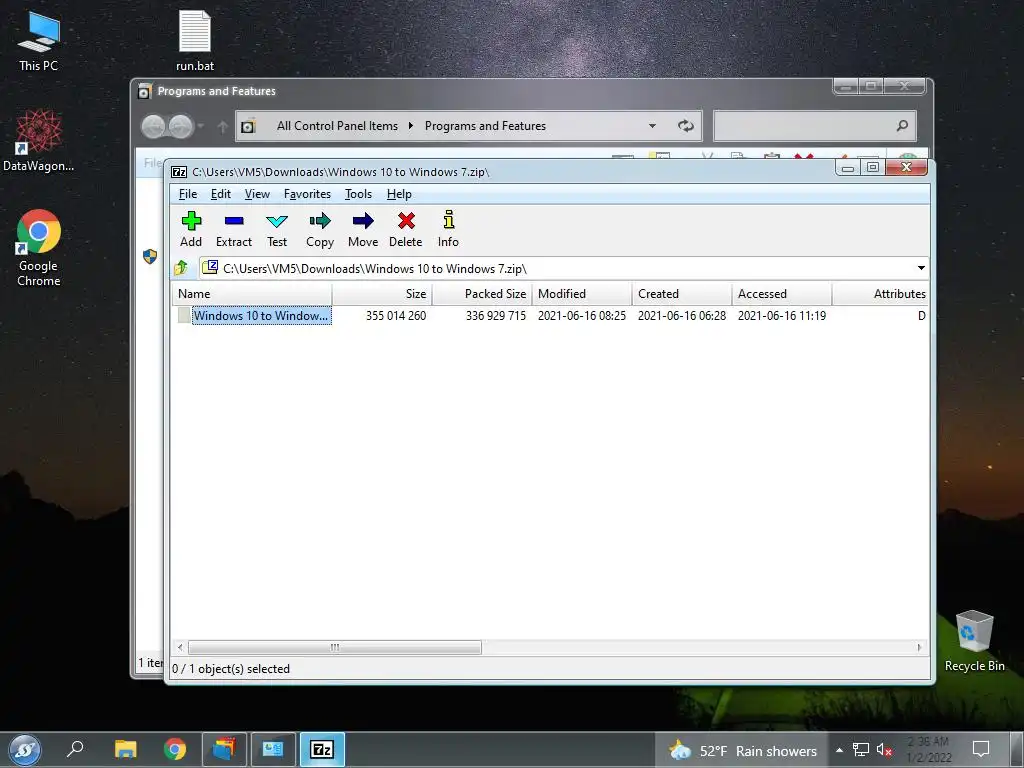The image size is (1024, 768).
Task: Click the modified date 2021-06-16 08:25
Action: click(x=582, y=315)
